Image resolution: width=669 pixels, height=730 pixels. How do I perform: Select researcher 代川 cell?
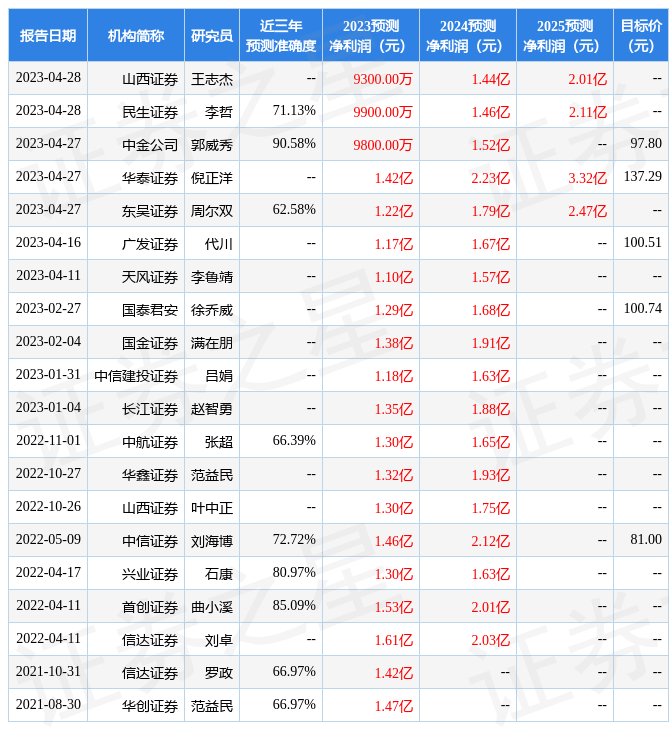pyautogui.click(x=212, y=244)
